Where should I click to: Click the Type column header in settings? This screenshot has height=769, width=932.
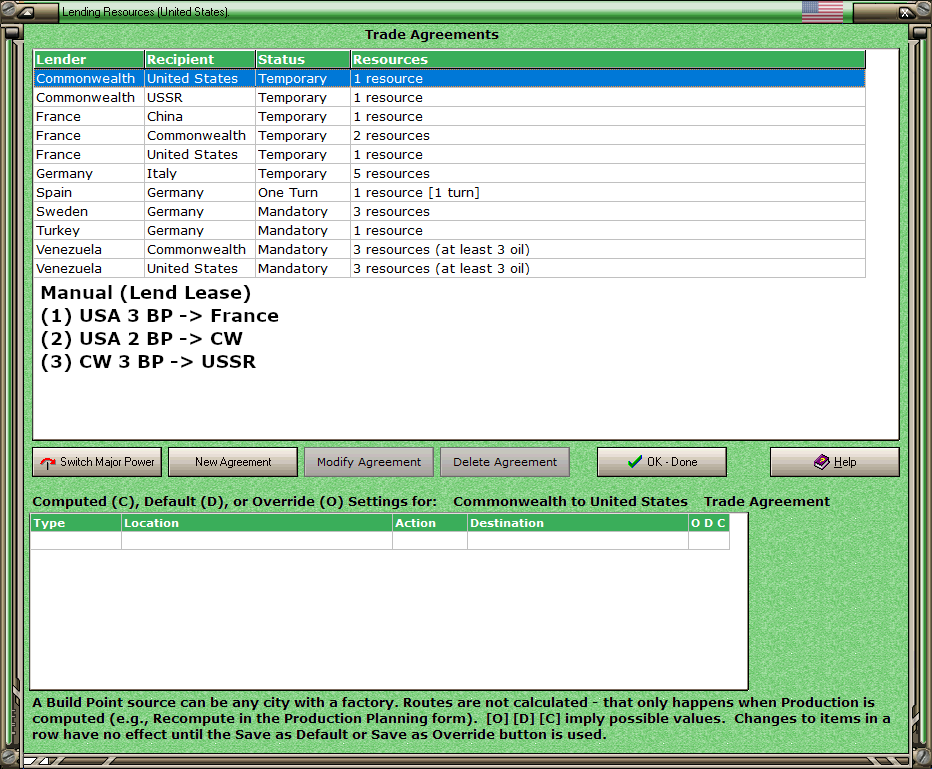pos(75,523)
